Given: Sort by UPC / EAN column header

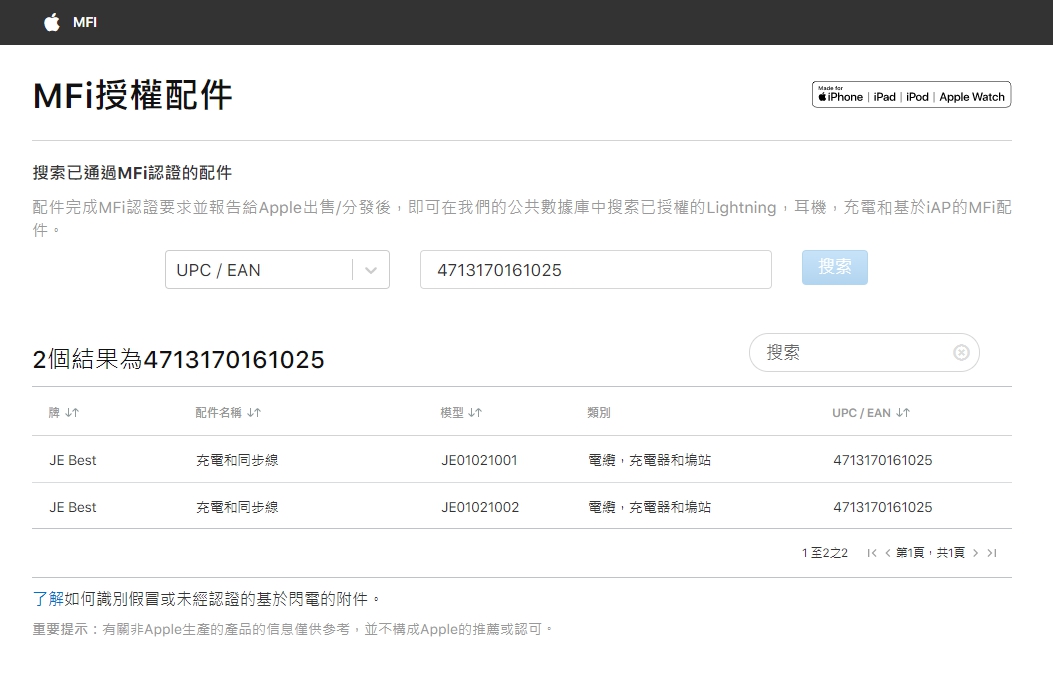Looking at the screenshot, I should (x=871, y=413).
